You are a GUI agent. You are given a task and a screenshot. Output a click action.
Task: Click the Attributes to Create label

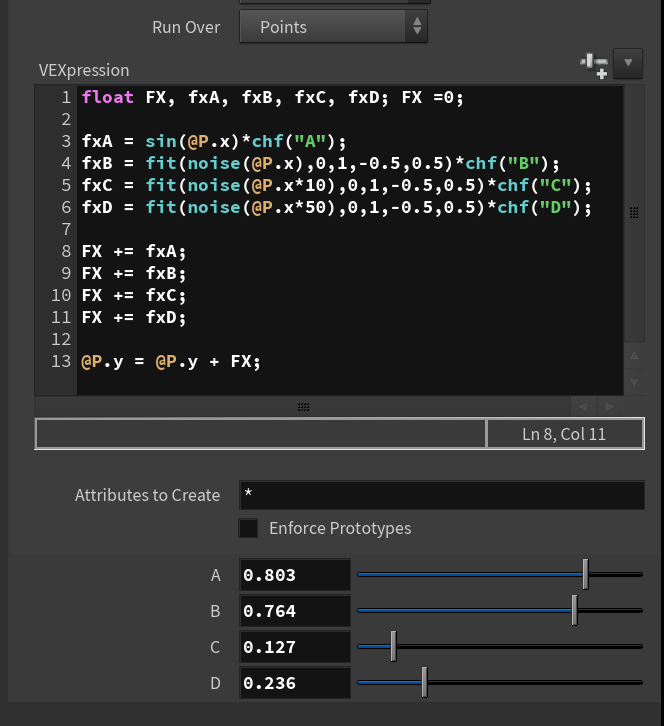[x=147, y=495]
